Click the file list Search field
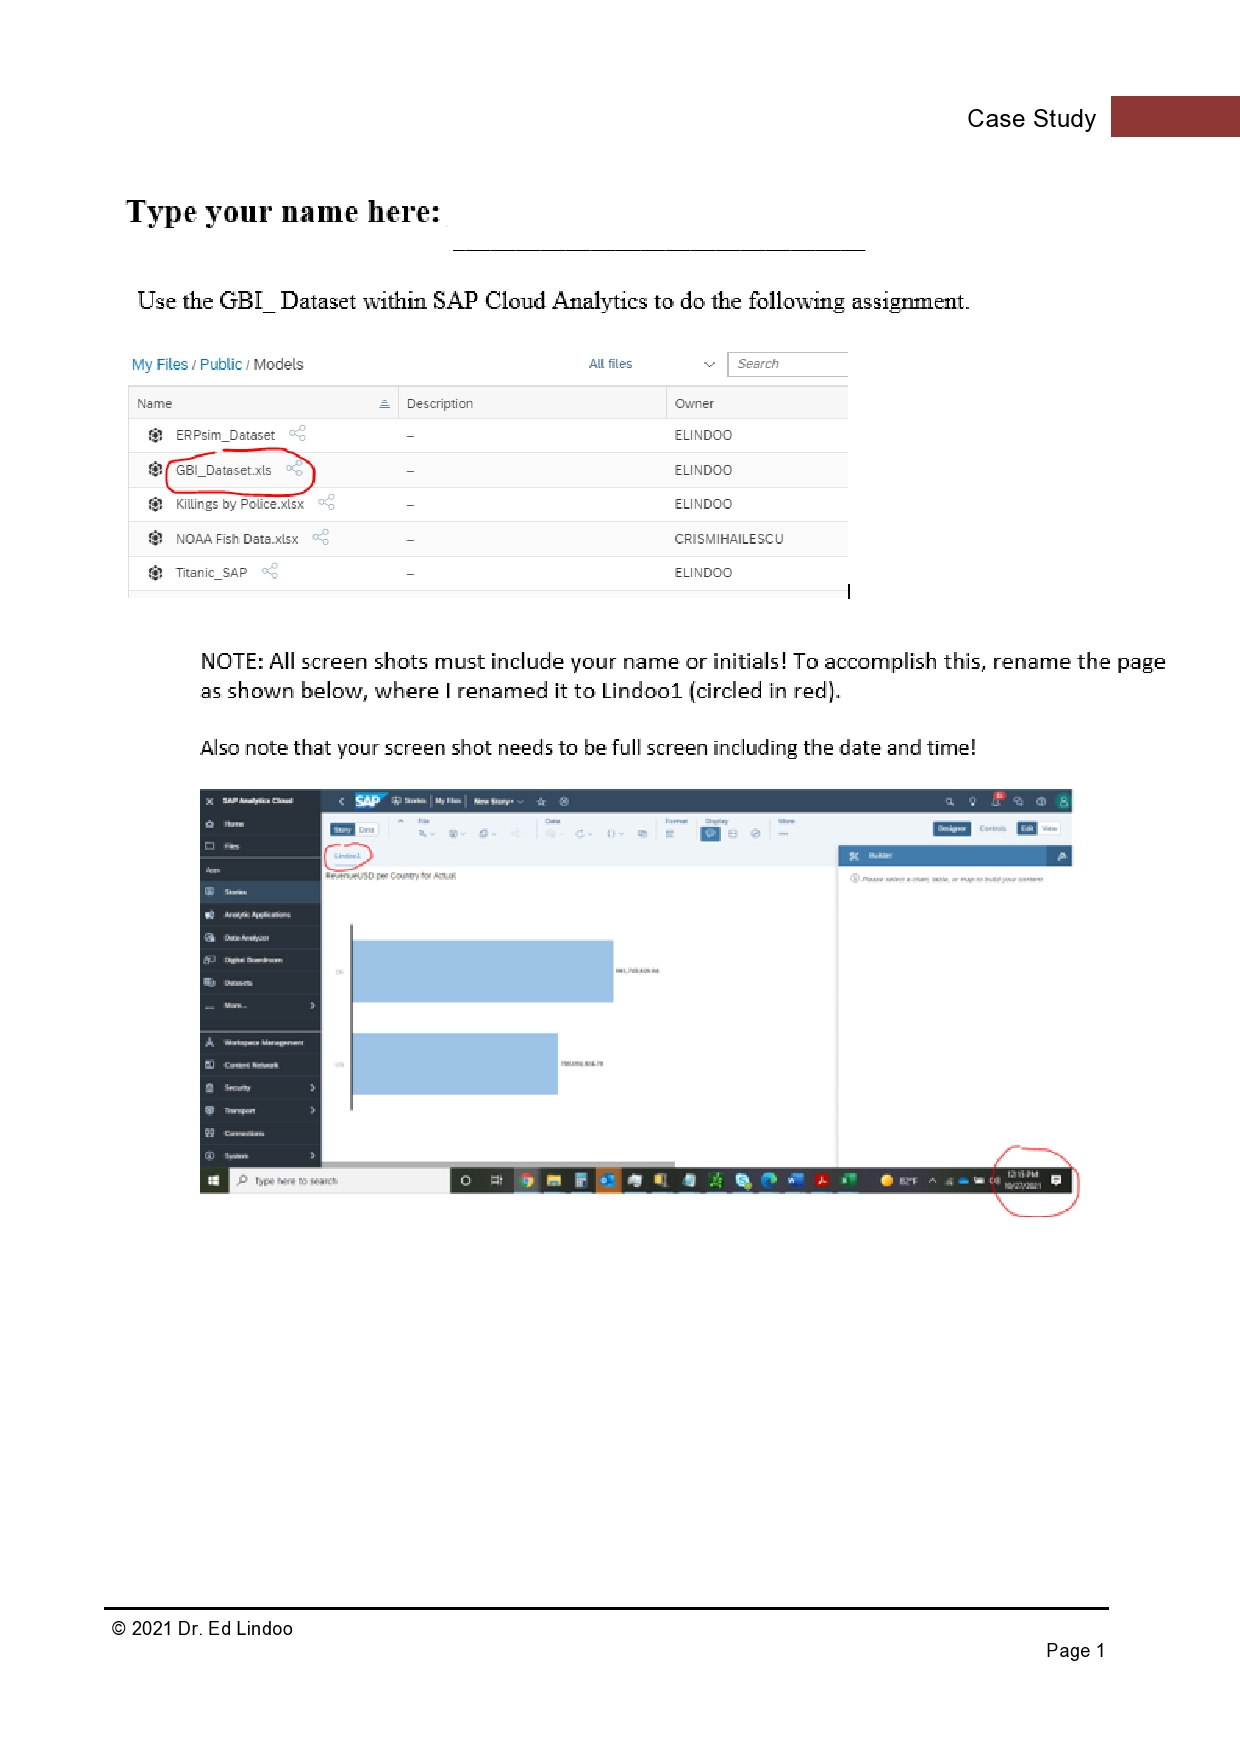 pyautogui.click(x=787, y=364)
